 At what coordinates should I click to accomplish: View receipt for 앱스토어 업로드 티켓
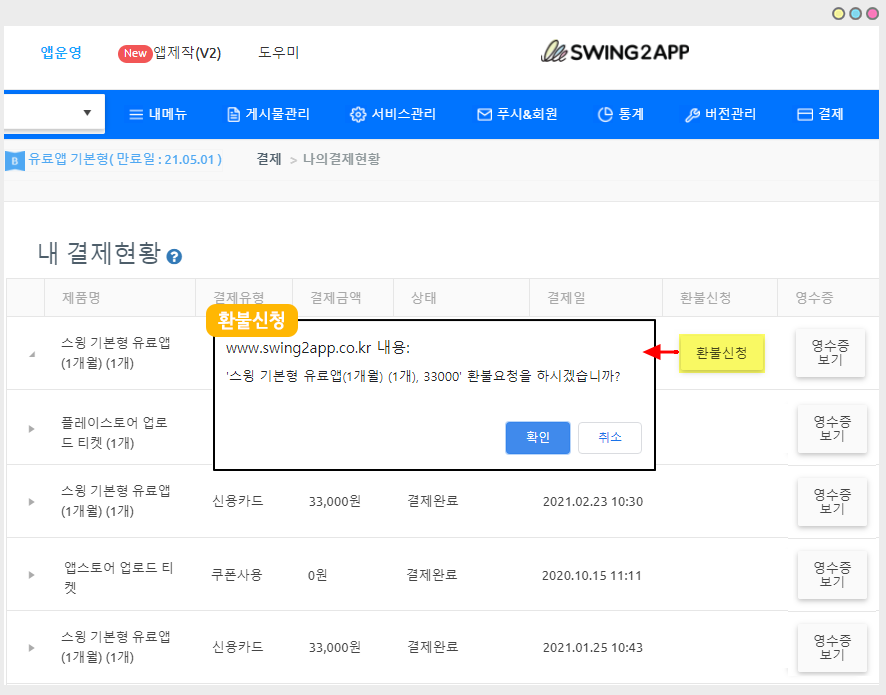click(831, 575)
